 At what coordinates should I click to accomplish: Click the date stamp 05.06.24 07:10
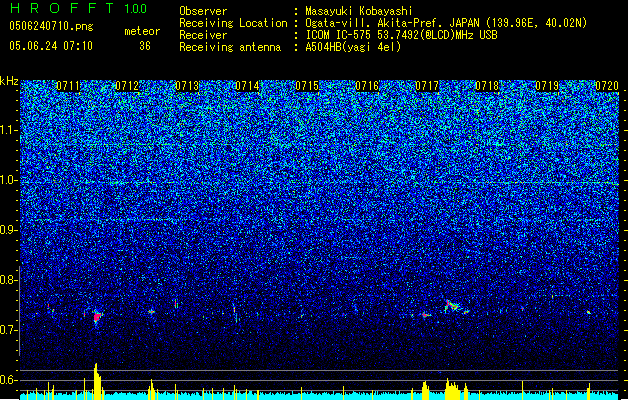point(51,46)
